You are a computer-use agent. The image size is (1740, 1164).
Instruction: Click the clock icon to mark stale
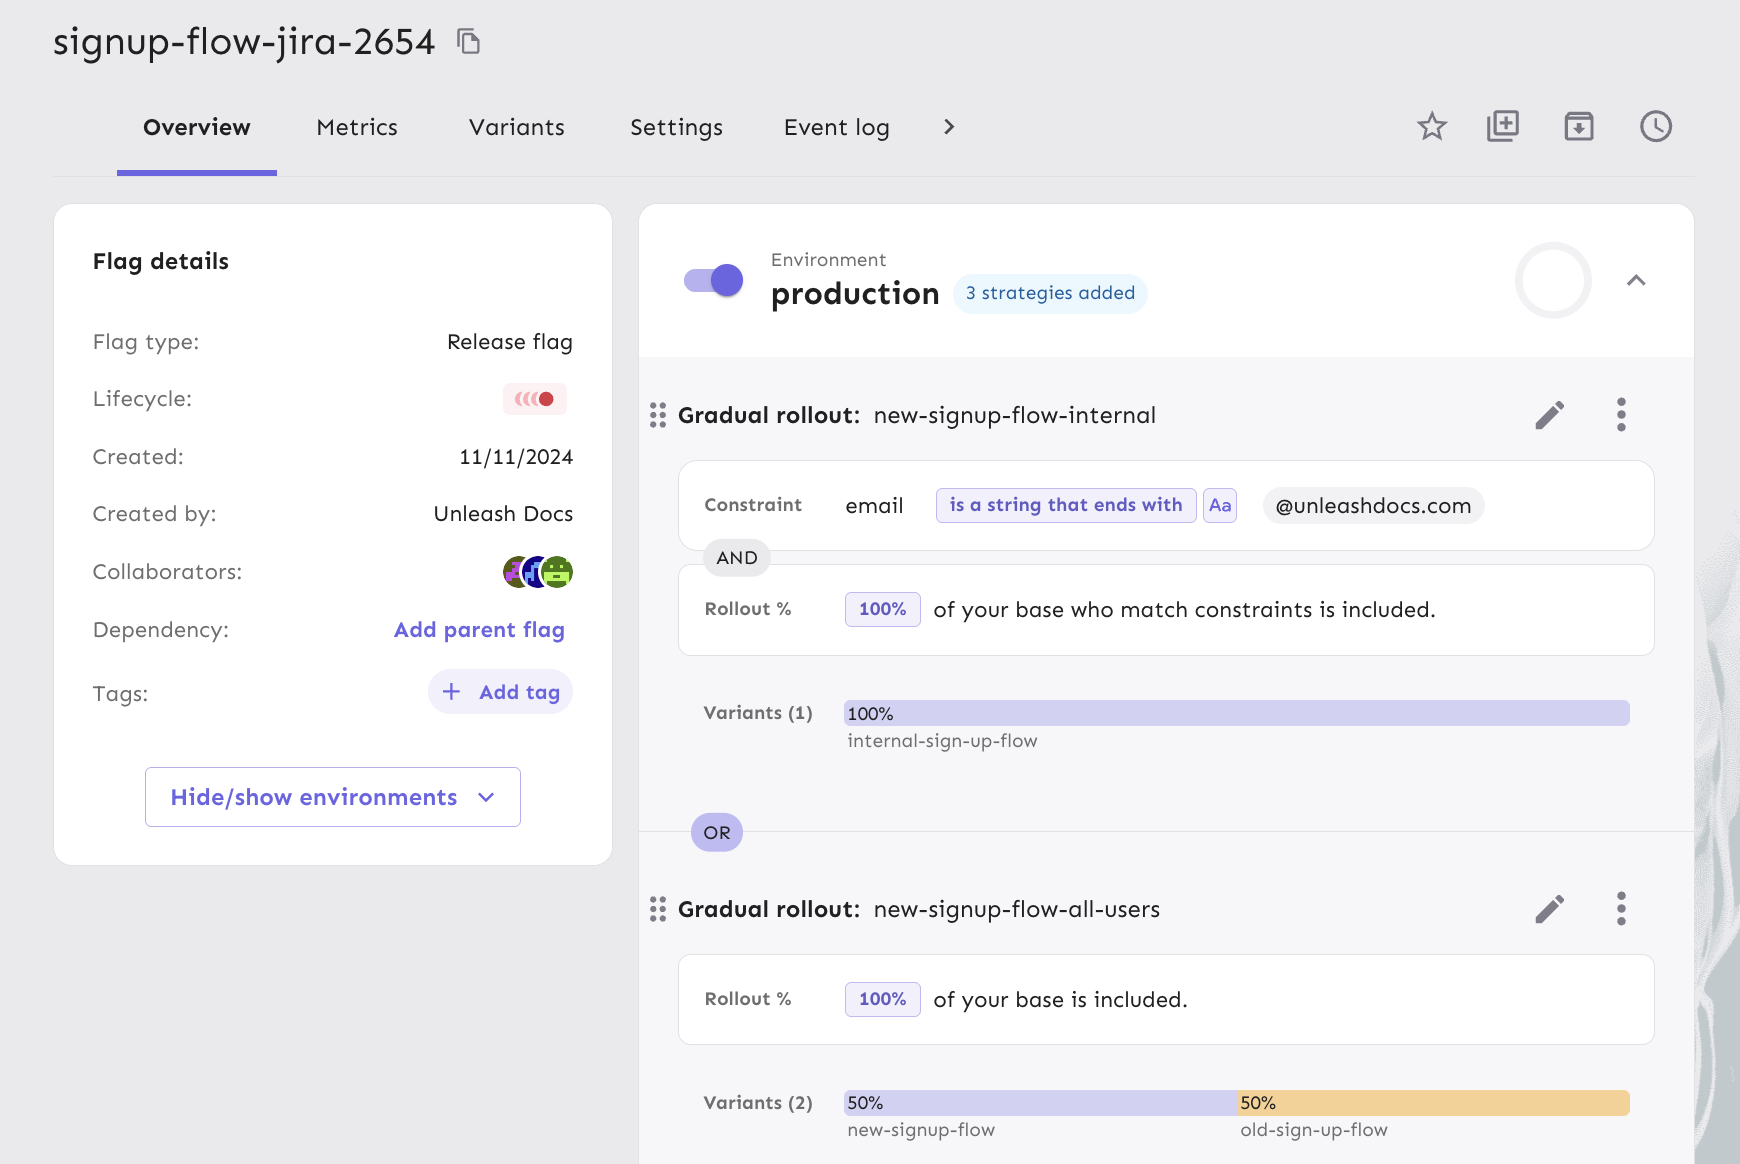[x=1655, y=126]
